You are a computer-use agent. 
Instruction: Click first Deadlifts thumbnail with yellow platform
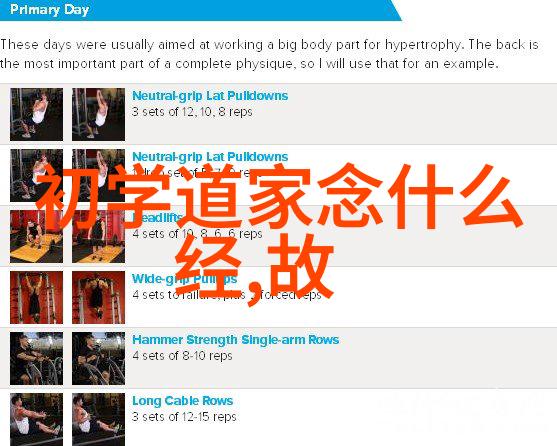[37, 236]
